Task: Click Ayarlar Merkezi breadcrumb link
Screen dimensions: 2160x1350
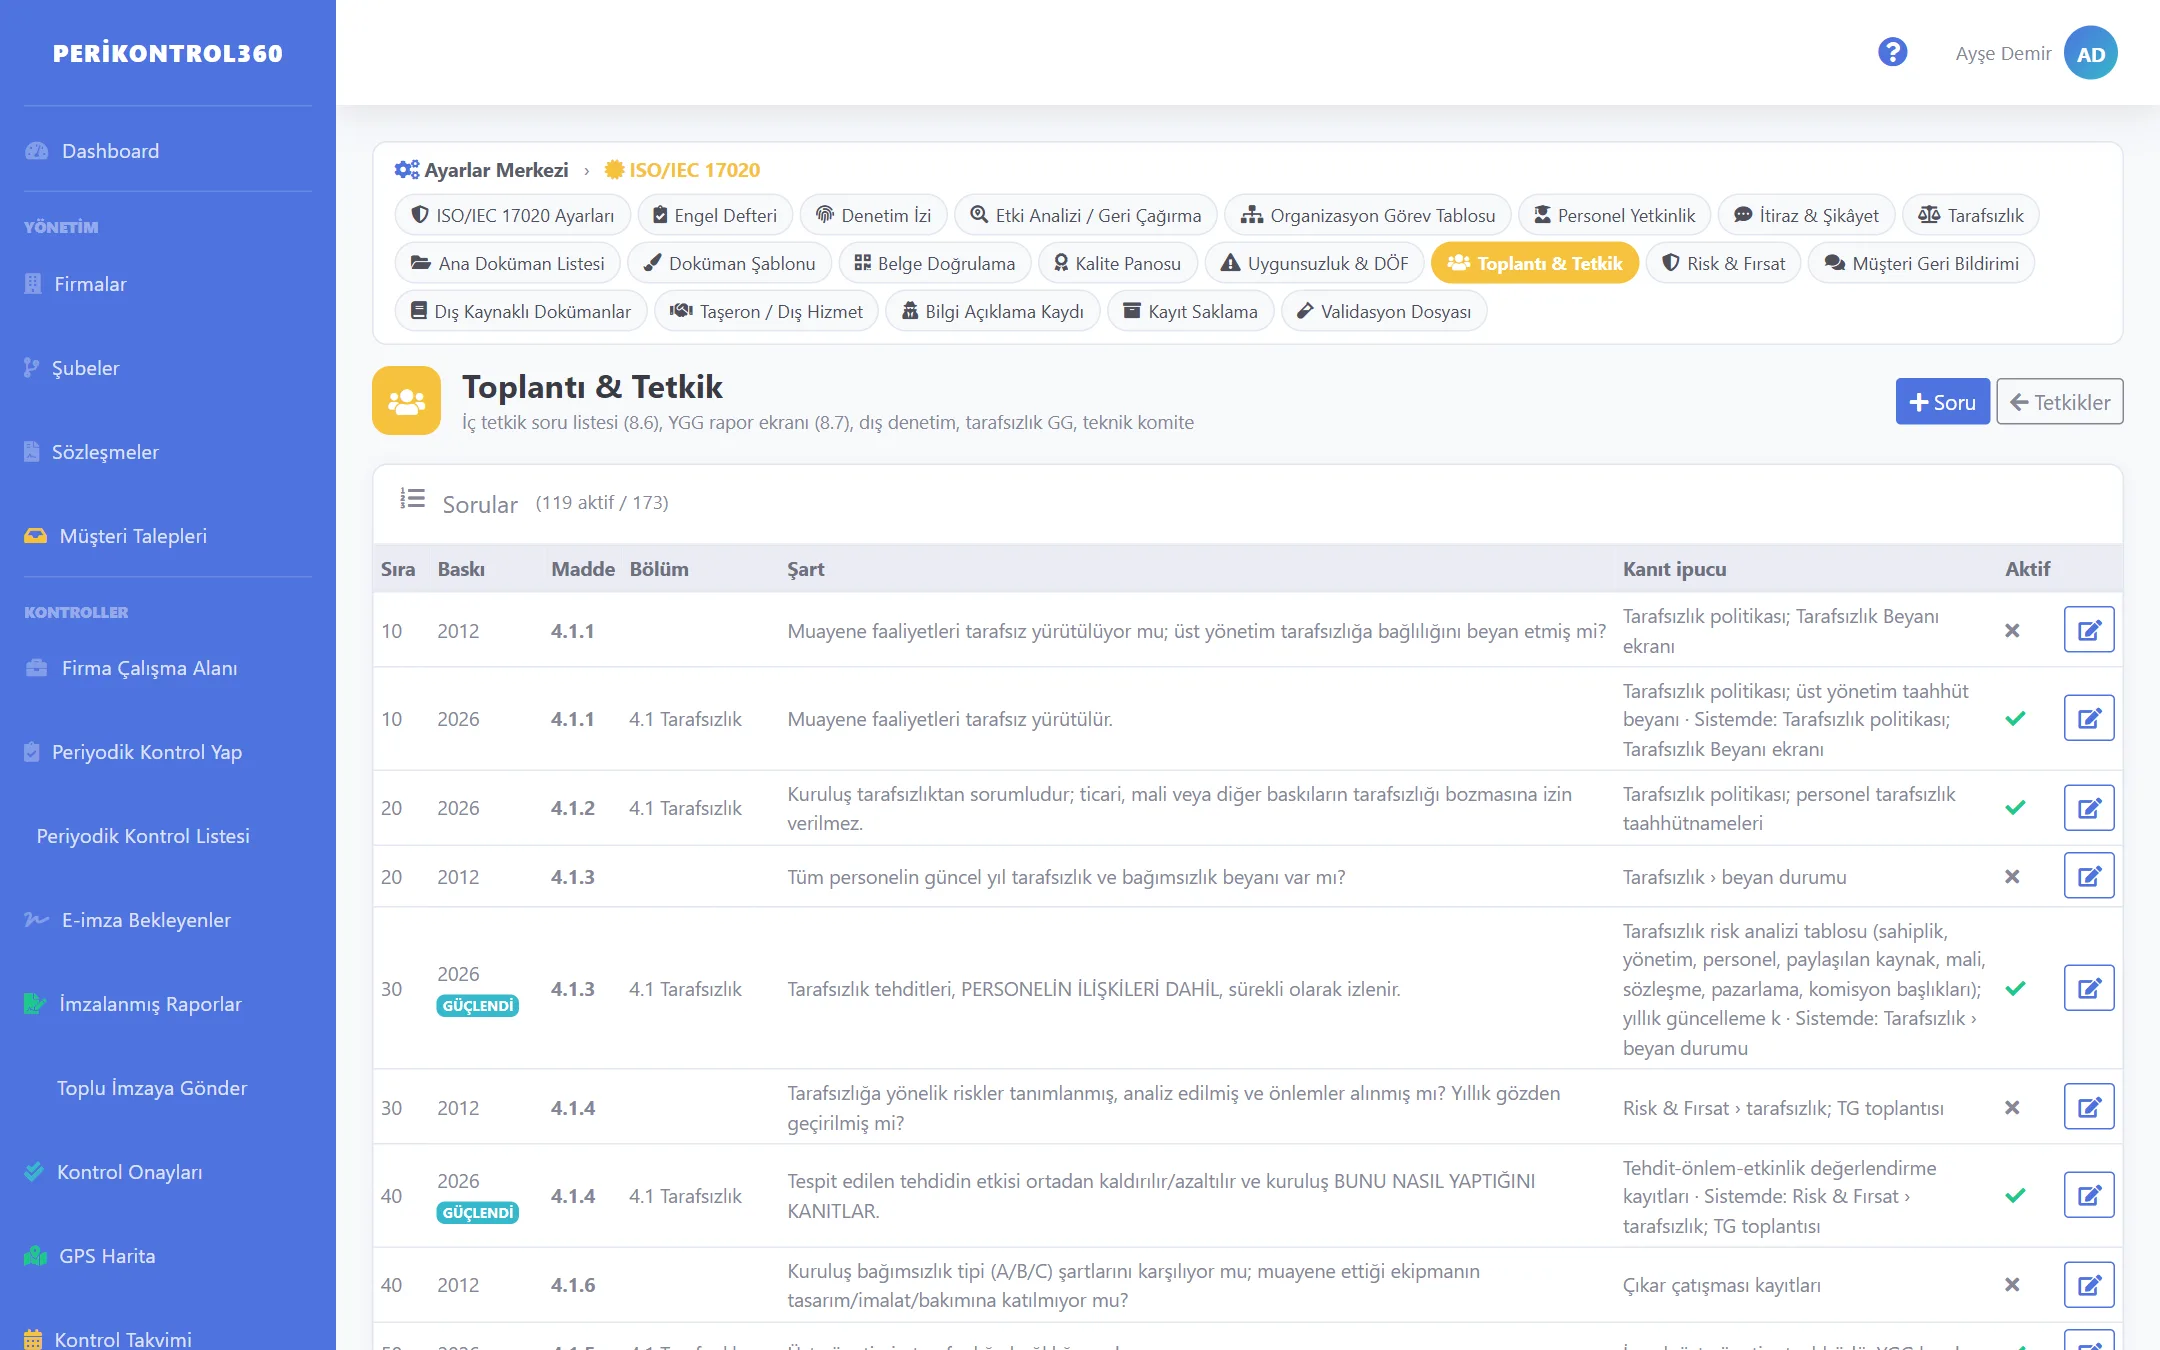Action: [482, 170]
